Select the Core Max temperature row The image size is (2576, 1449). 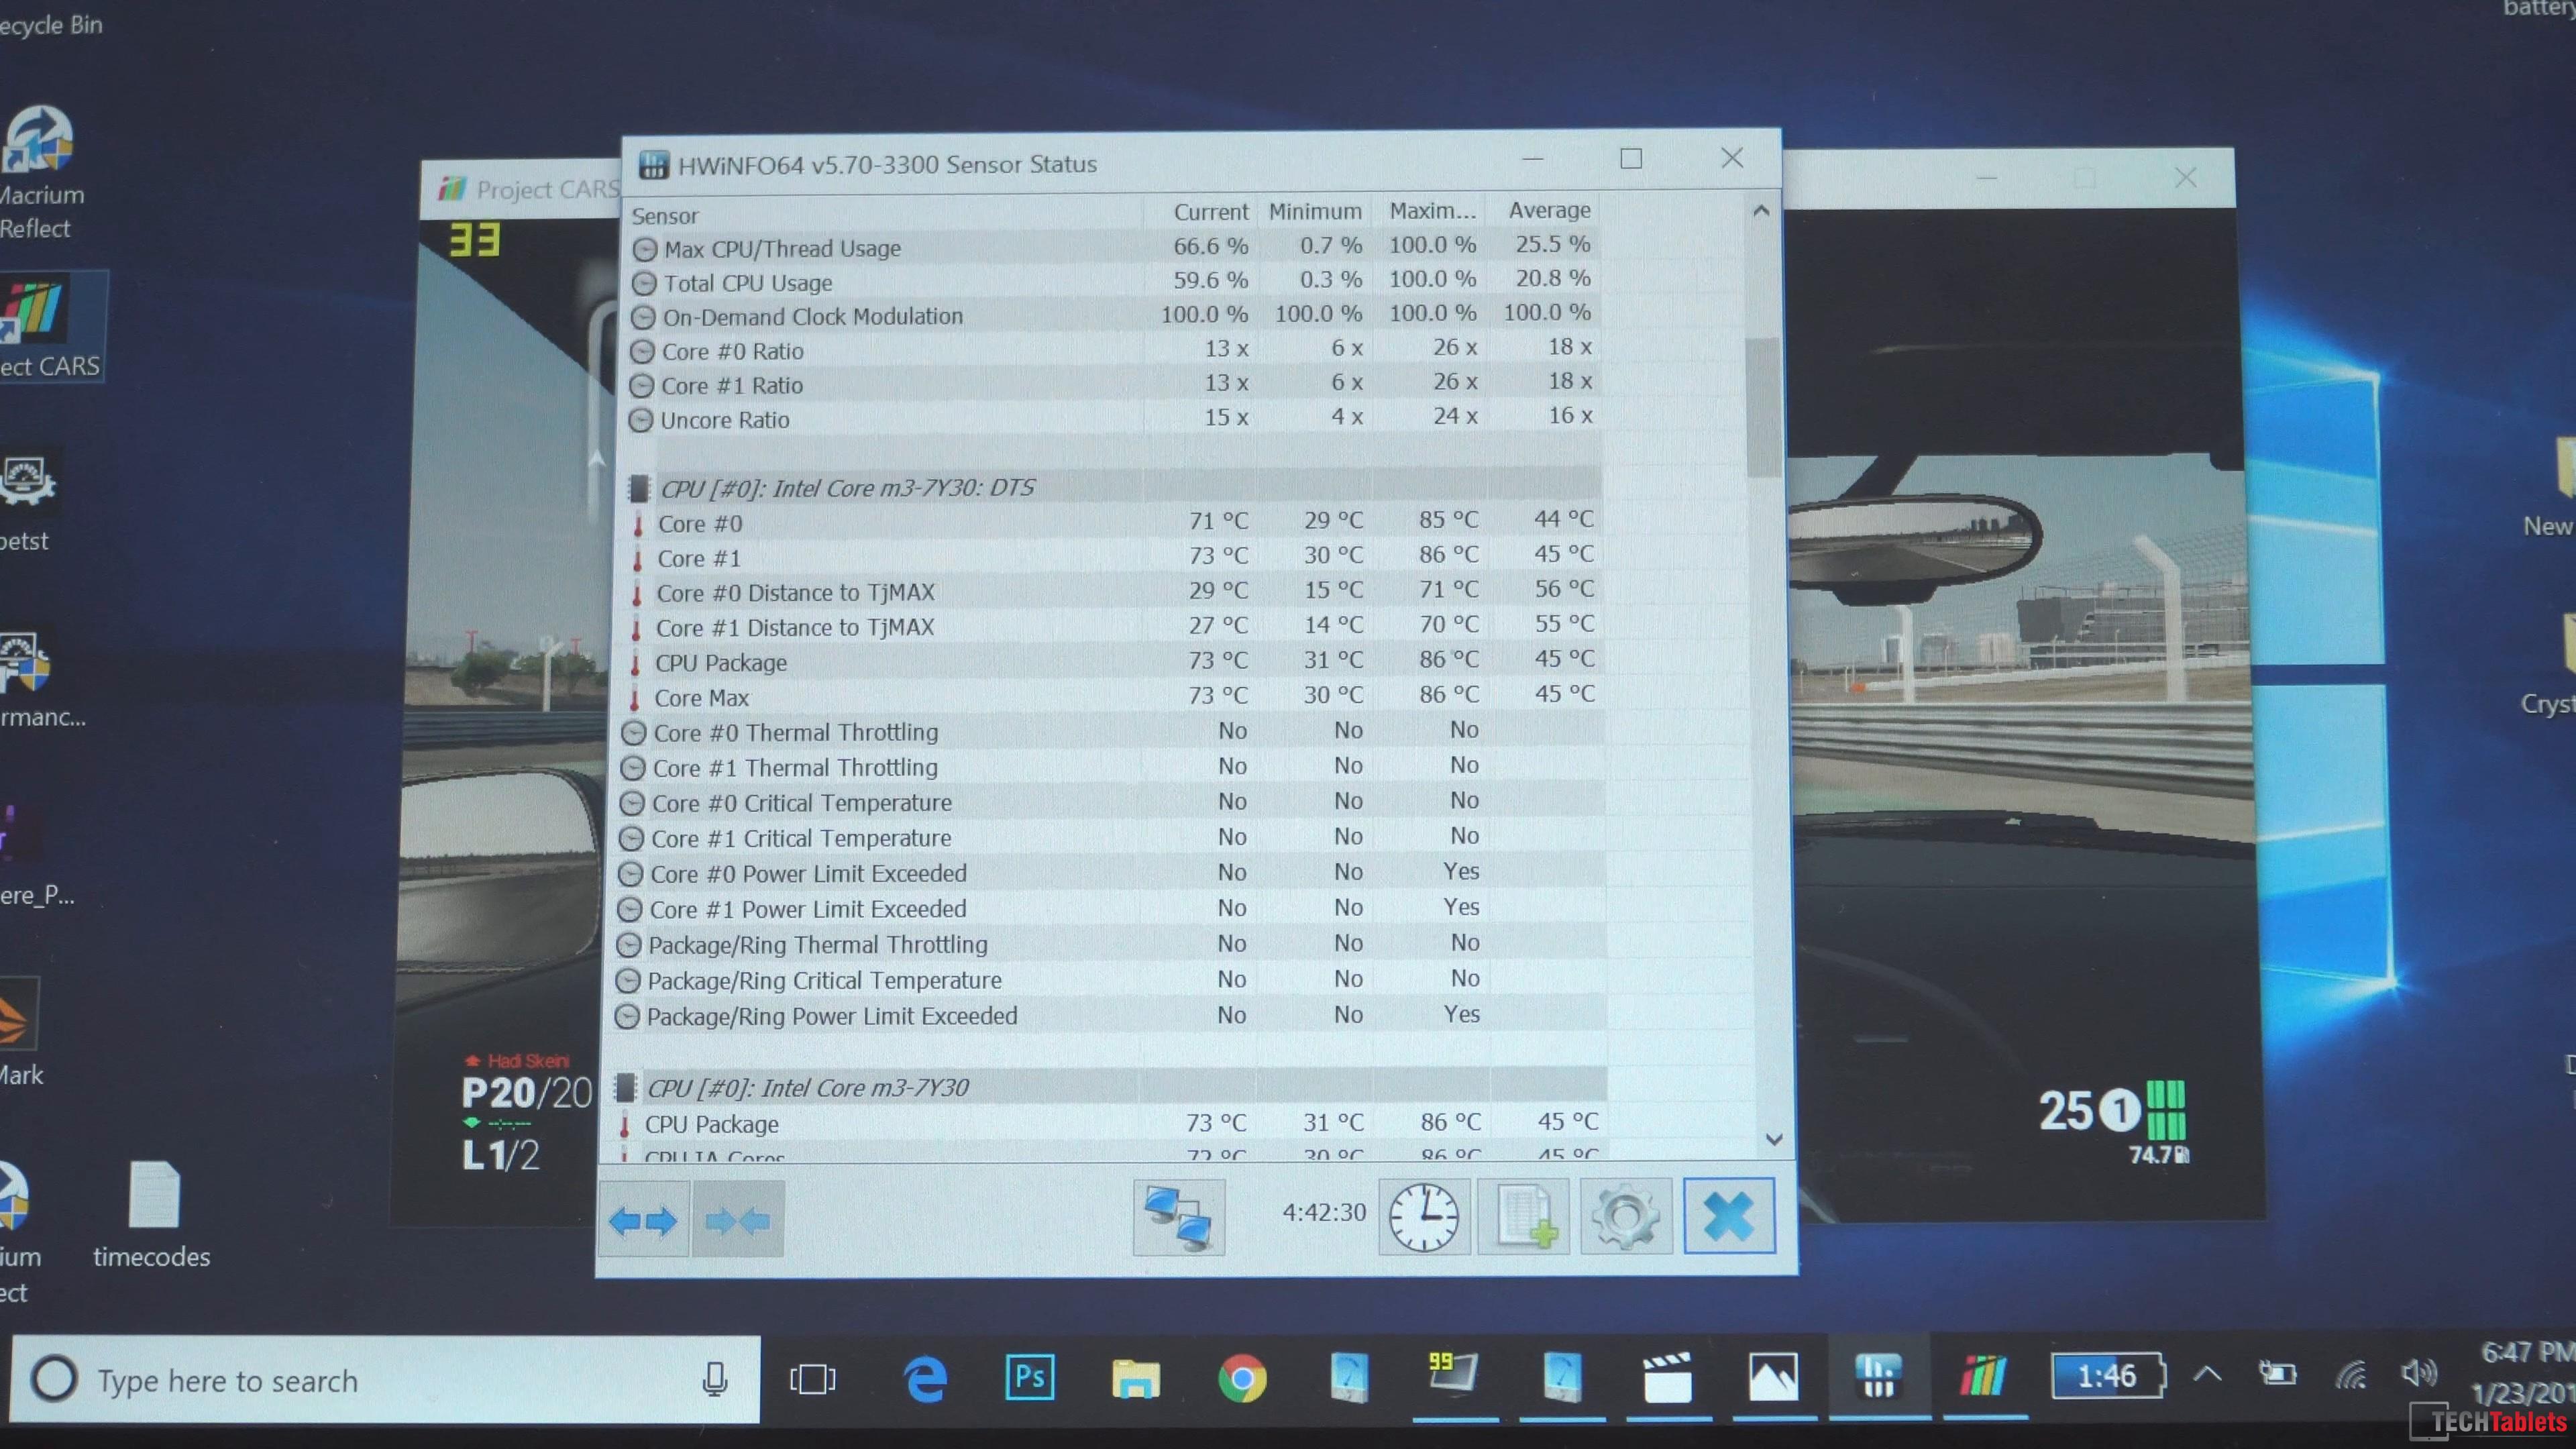(1112, 696)
